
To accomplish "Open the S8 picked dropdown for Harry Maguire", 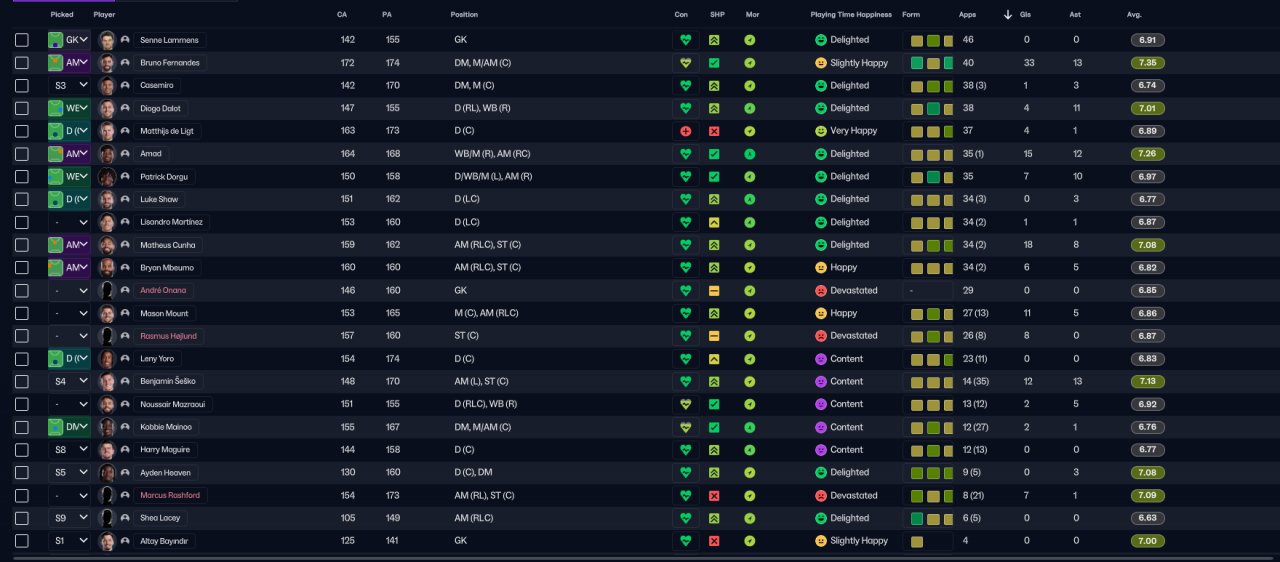I will click(x=69, y=450).
